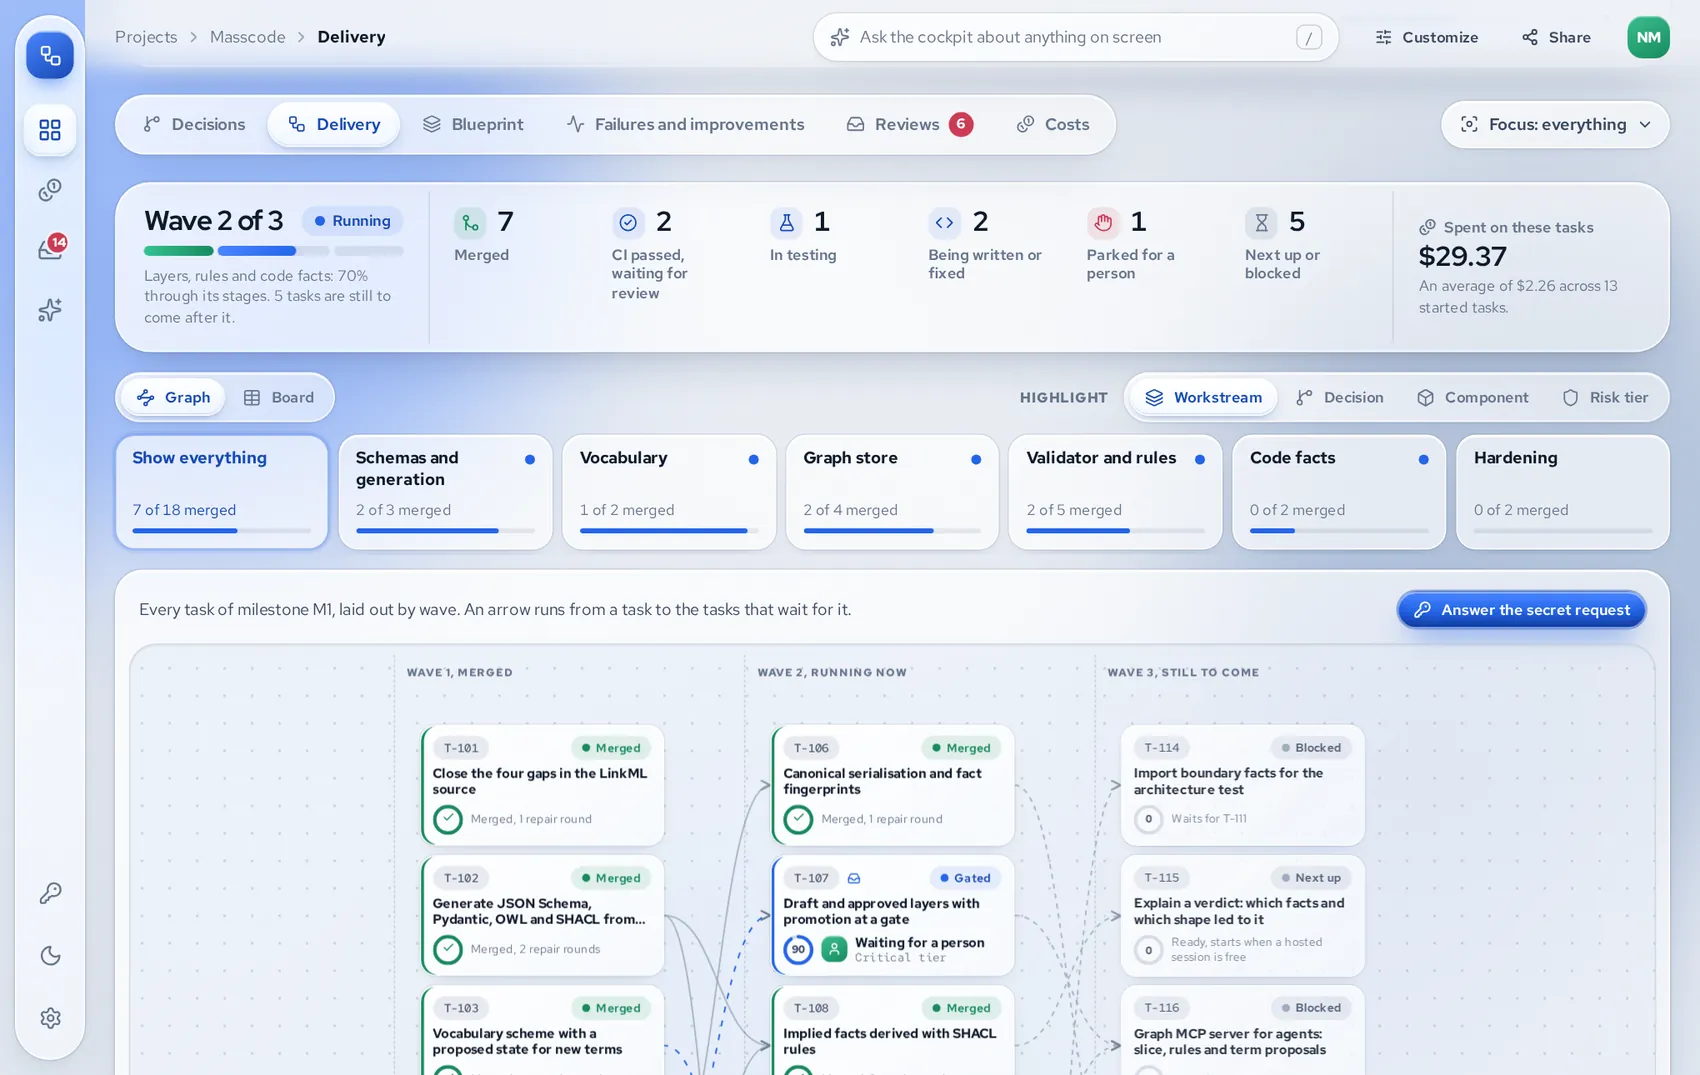Click the Customize button
Screen dimensions: 1700x1075
coord(1427,37)
